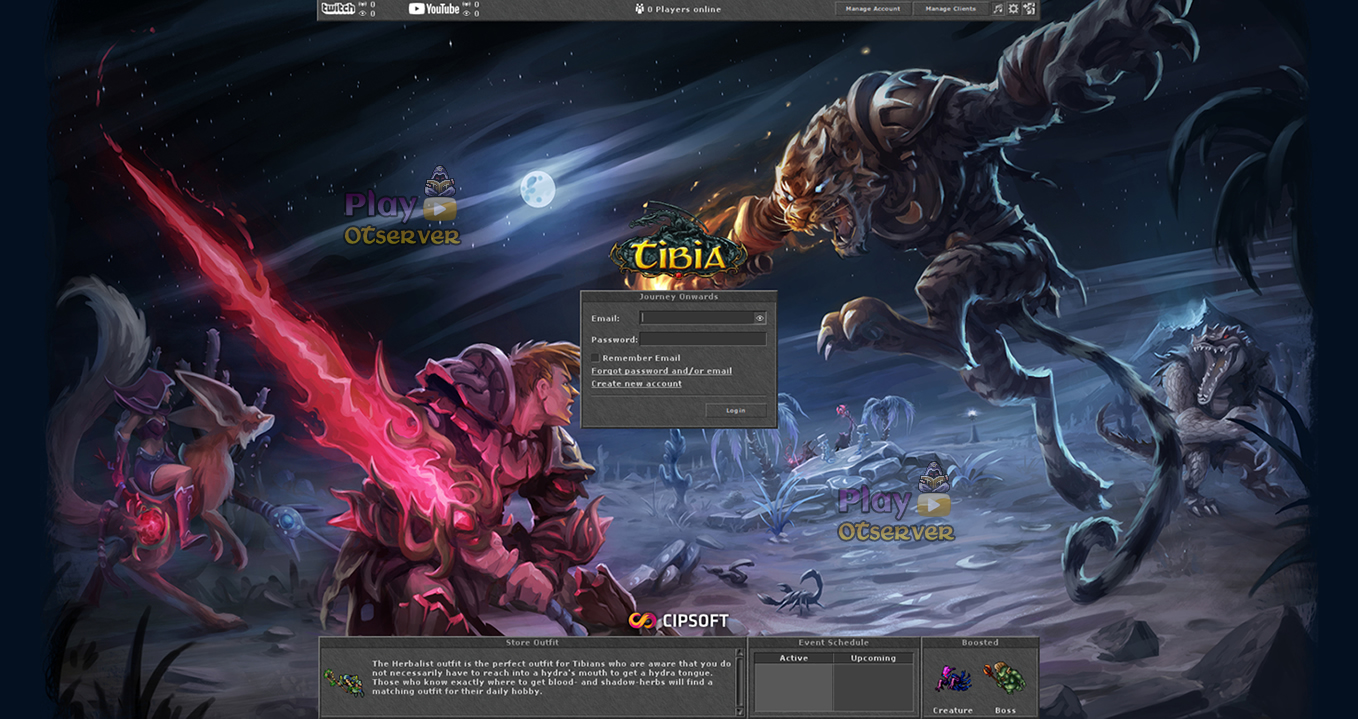The height and width of the screenshot is (719, 1358).
Task: Click Manage Clients button
Action: pyautogui.click(x=951, y=9)
